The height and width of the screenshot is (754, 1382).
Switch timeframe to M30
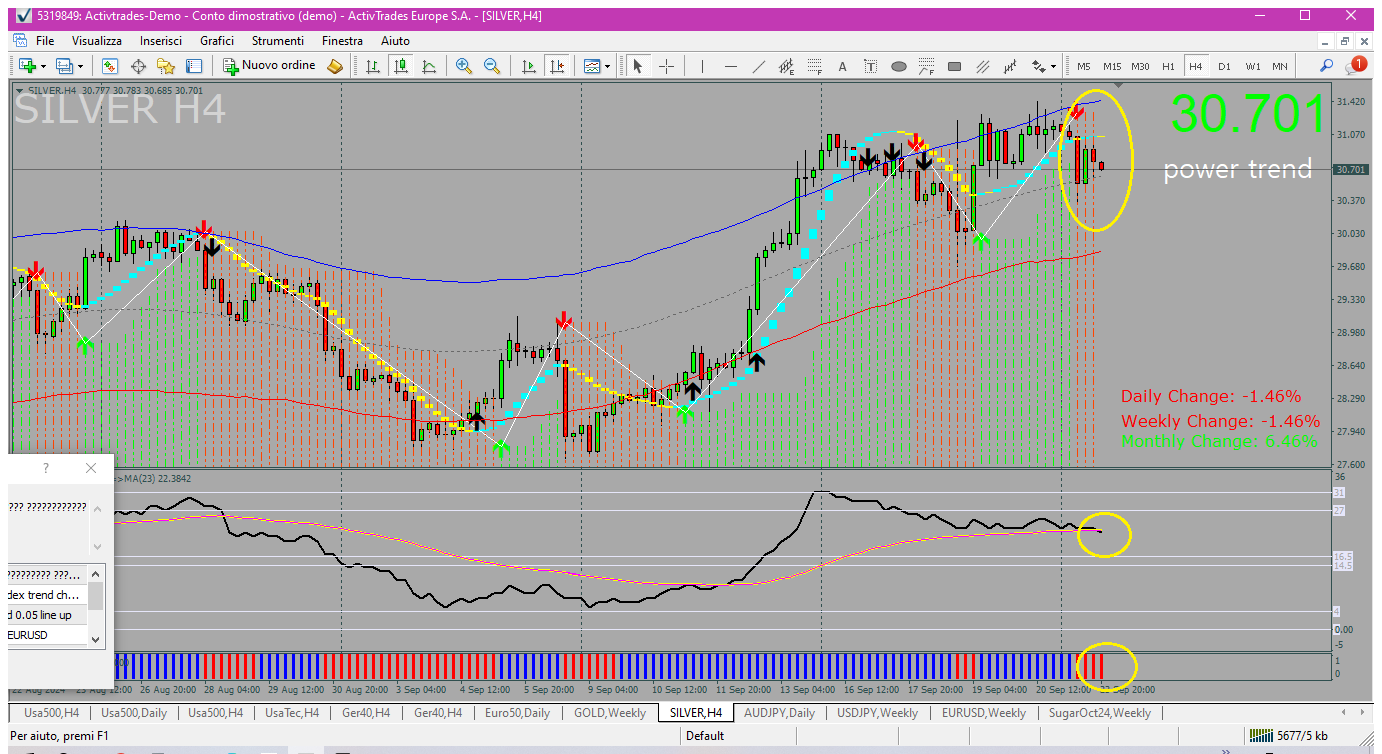click(1140, 66)
